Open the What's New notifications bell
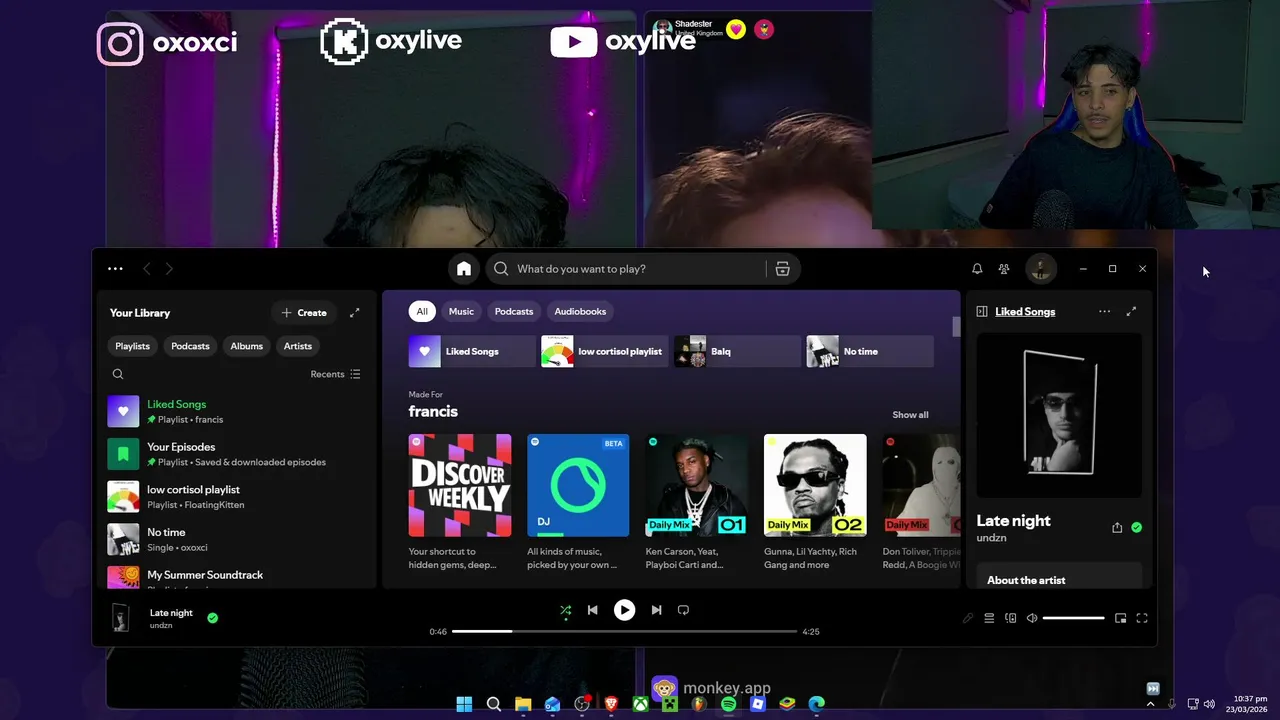Viewport: 1280px width, 720px height. tap(977, 269)
